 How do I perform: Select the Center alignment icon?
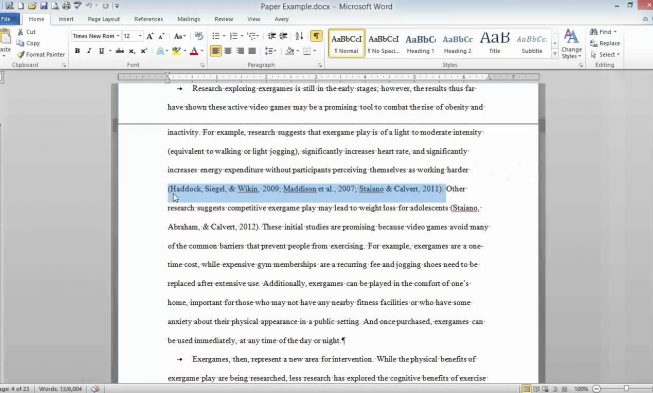point(228,51)
